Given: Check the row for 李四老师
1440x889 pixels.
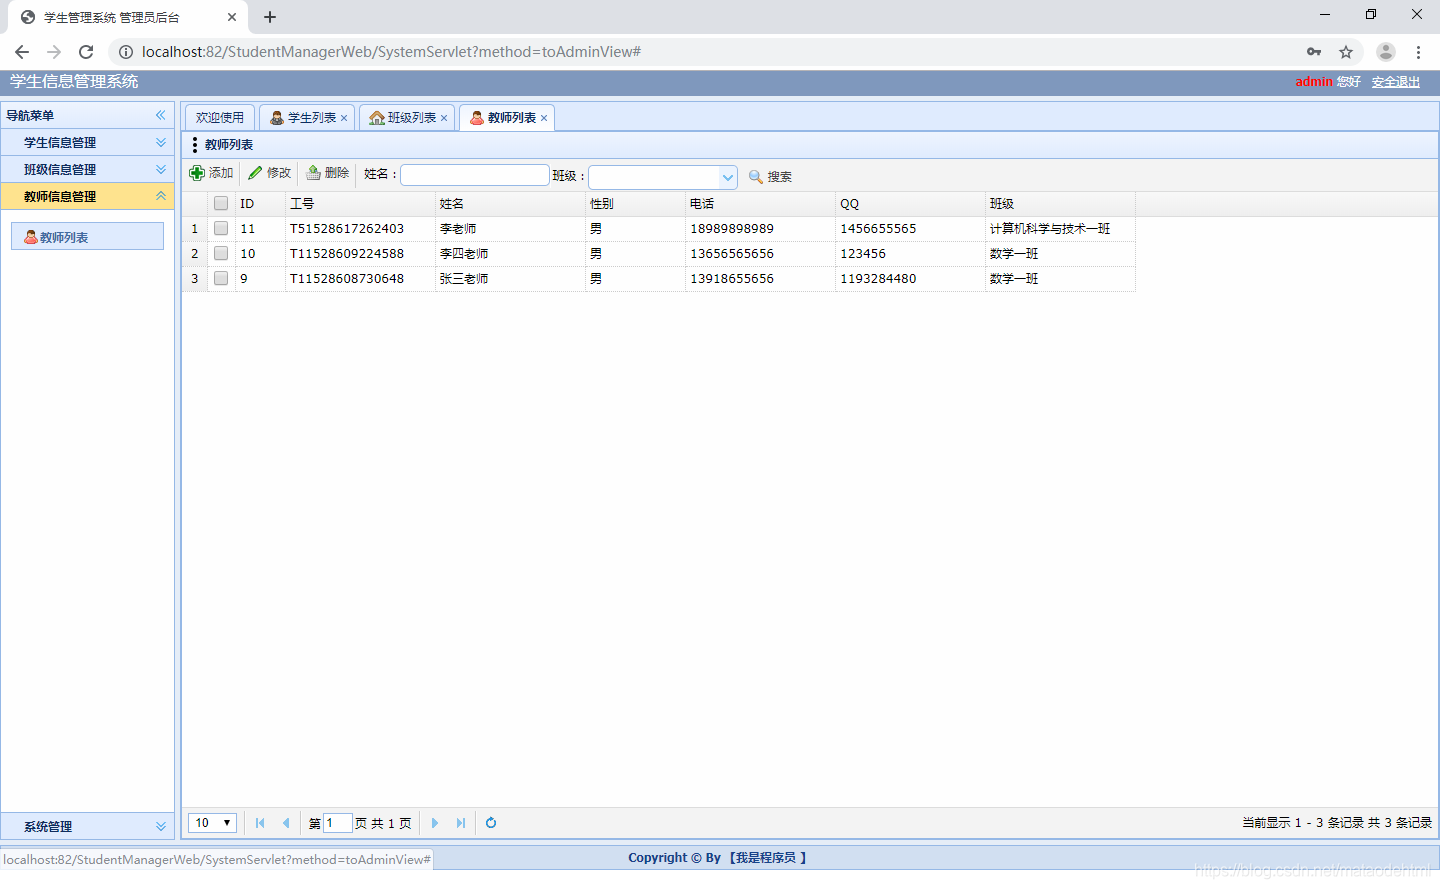Looking at the screenshot, I should (221, 253).
